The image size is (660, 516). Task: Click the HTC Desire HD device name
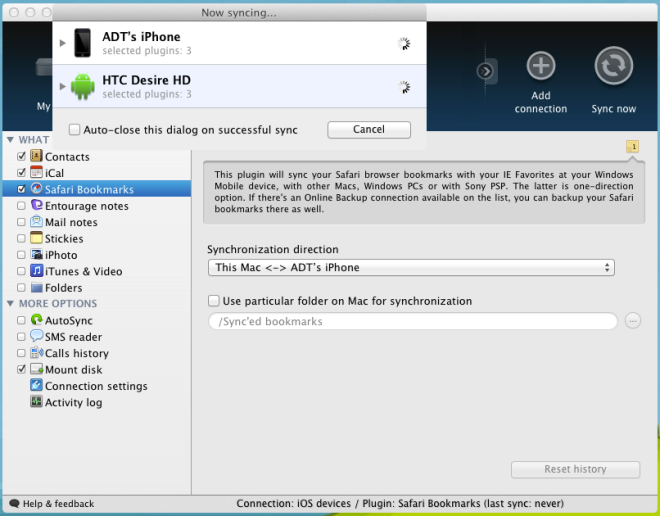[x=146, y=80]
